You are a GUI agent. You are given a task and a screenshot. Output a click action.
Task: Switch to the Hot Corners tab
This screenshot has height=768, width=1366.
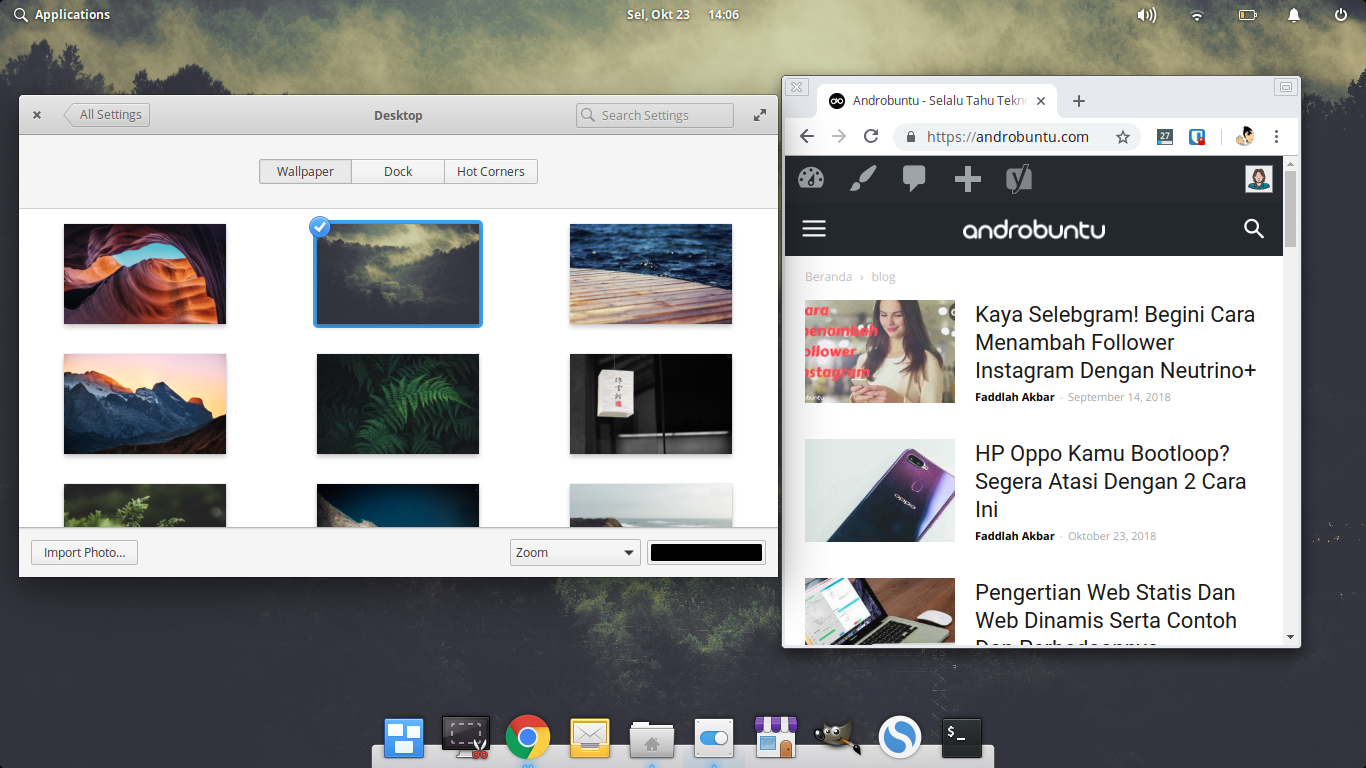pyautogui.click(x=491, y=171)
